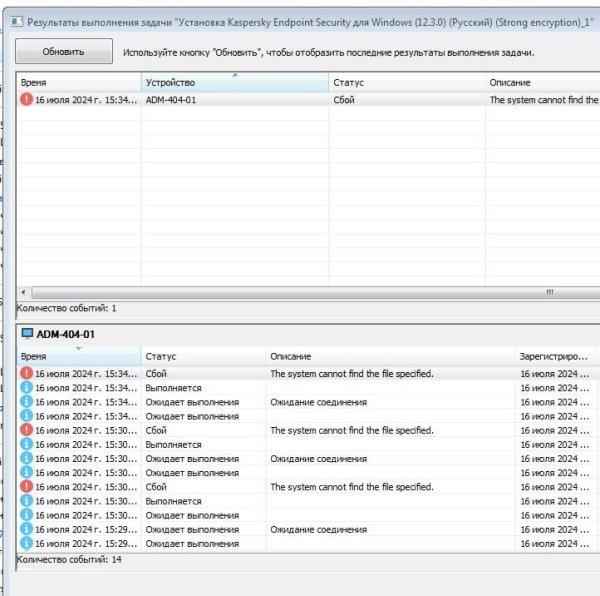Click the Зарегистриро... column header
The image size is (600, 596).
pos(556,356)
